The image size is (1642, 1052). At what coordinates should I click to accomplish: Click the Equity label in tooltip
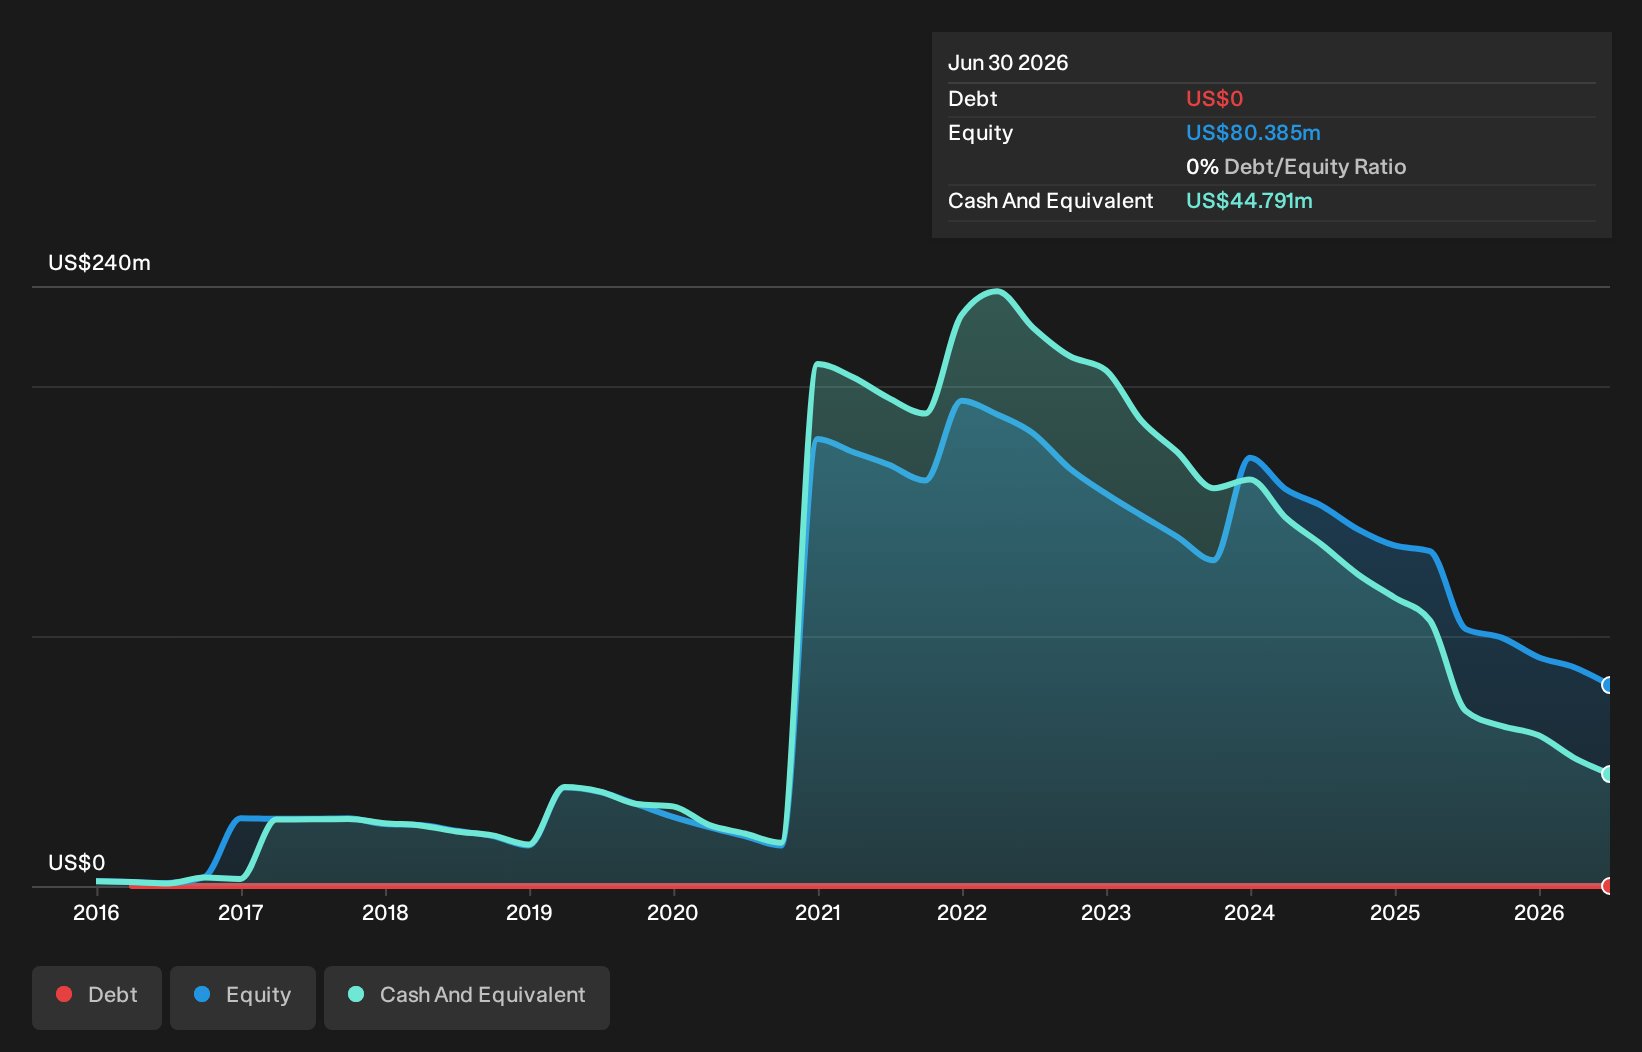coord(980,133)
